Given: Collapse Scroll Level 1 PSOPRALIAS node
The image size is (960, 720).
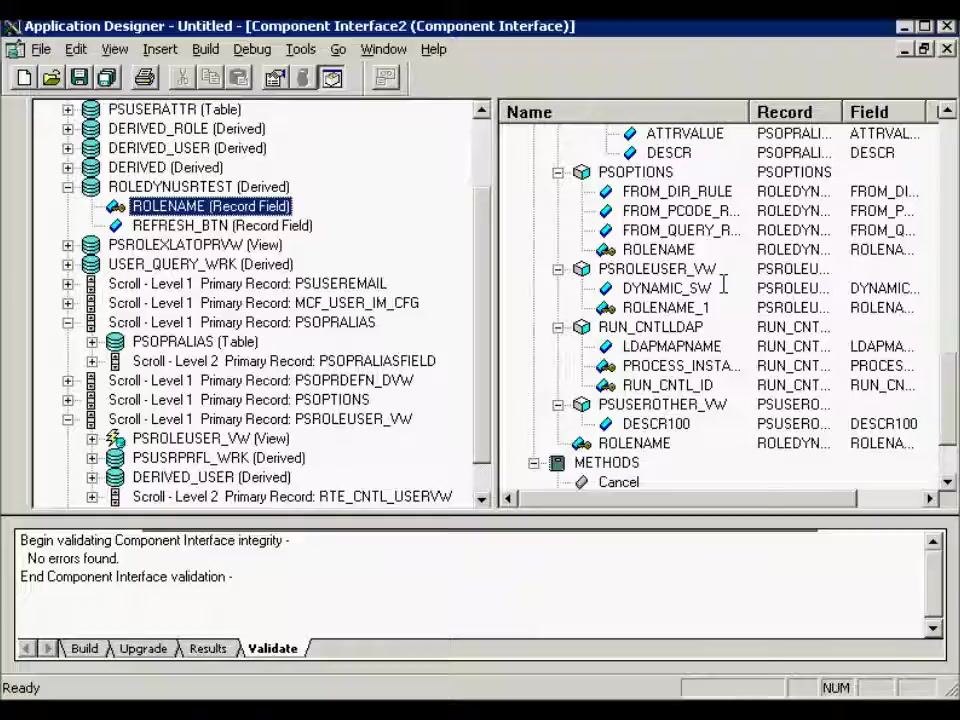Looking at the screenshot, I should 68,323.
